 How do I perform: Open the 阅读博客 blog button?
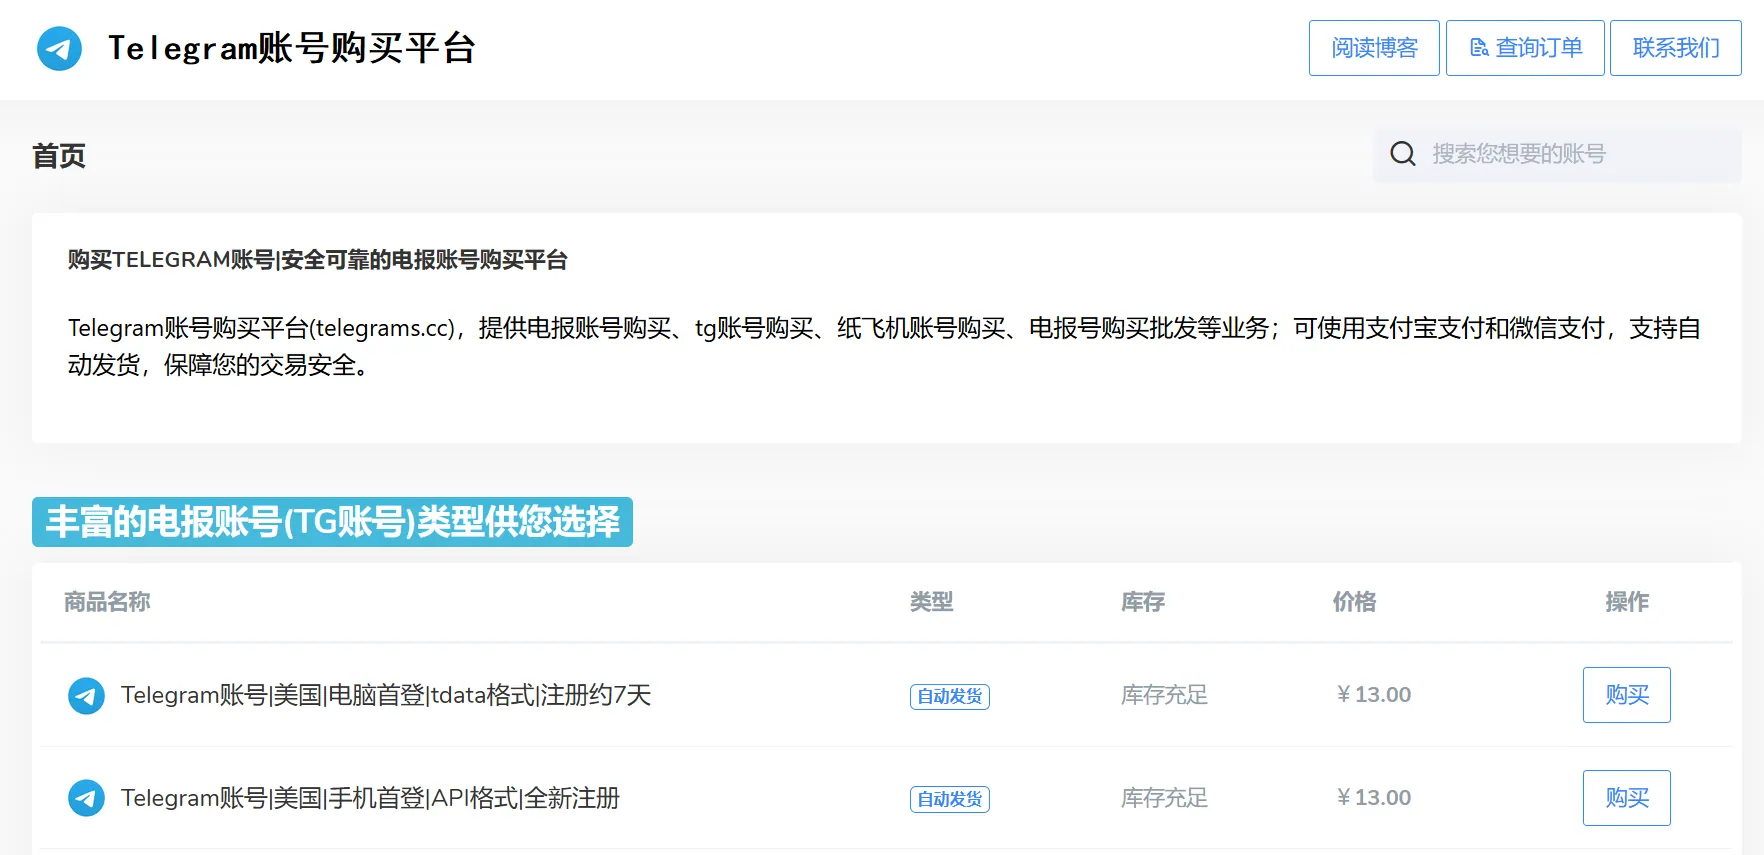pos(1374,48)
